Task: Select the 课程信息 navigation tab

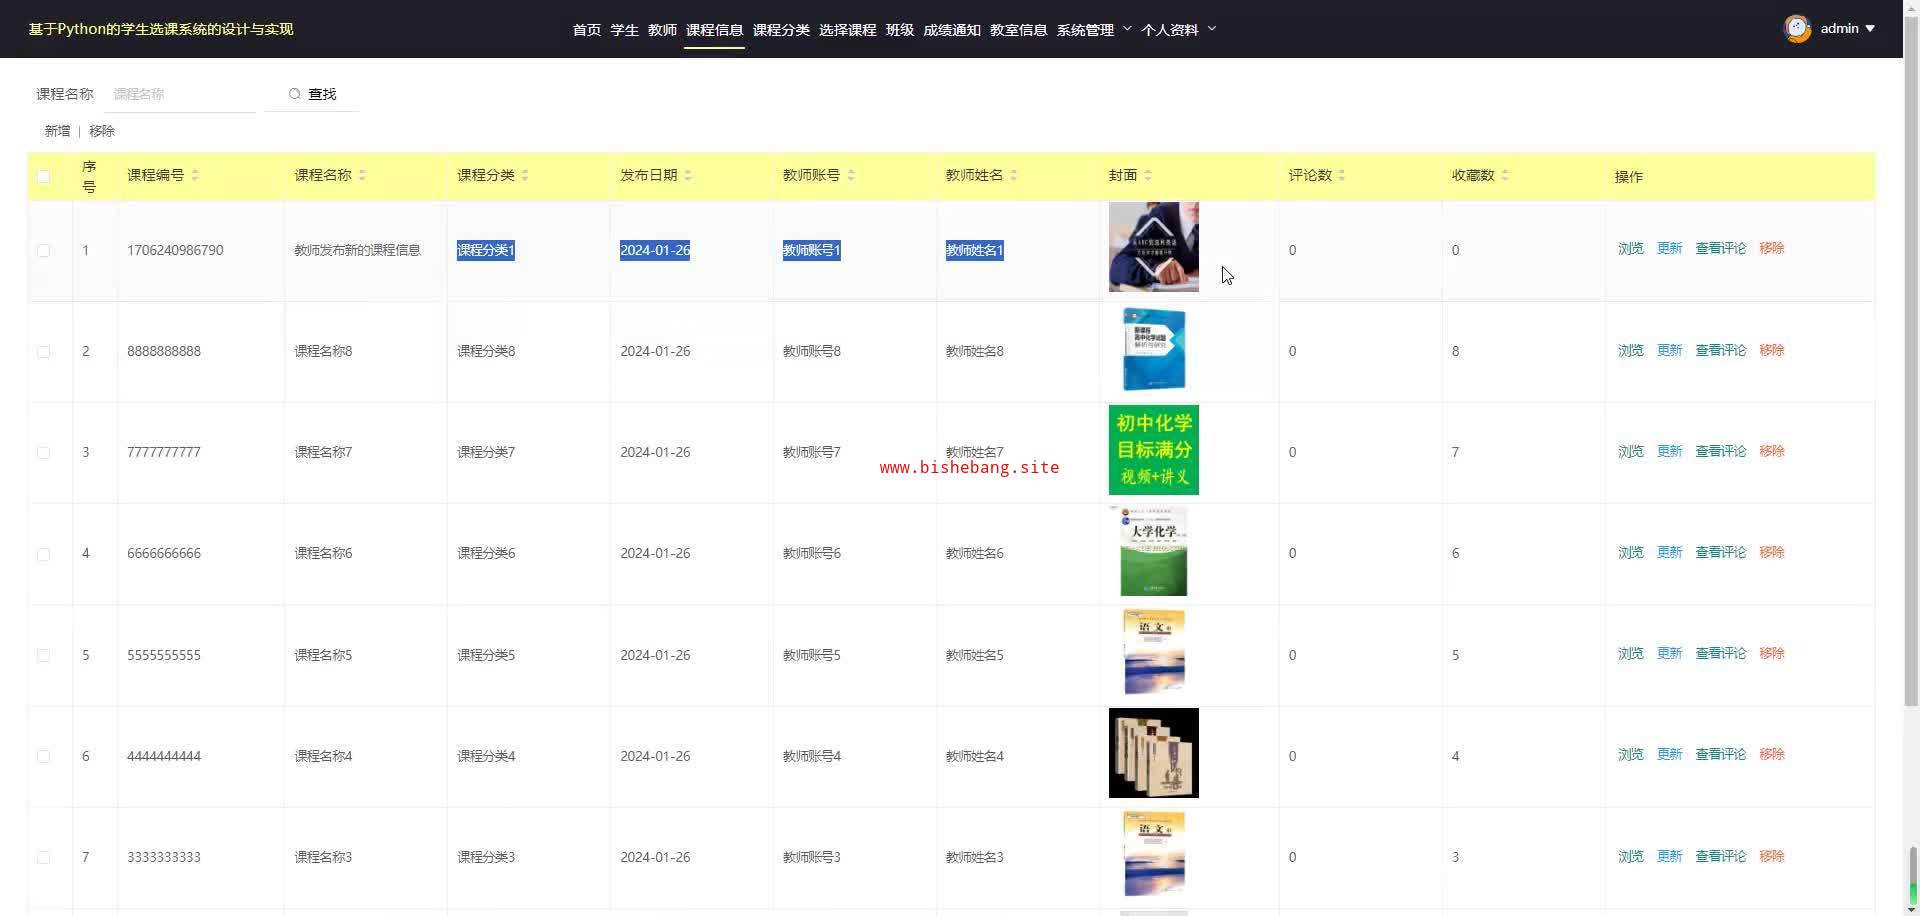Action: pyautogui.click(x=714, y=30)
